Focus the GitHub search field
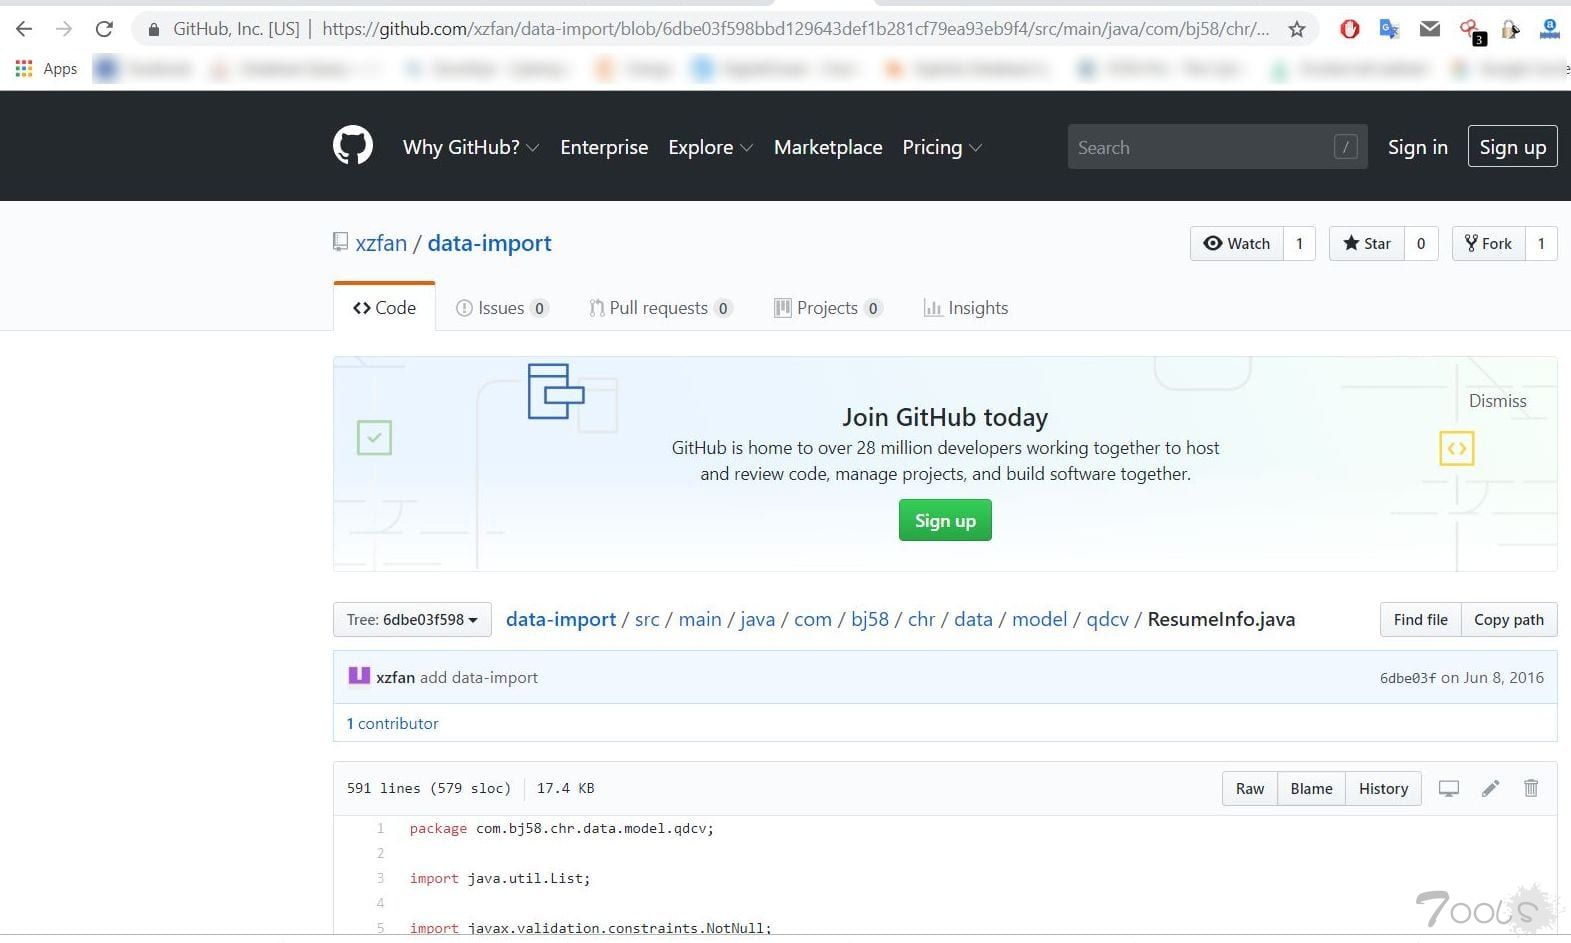The image size is (1571, 943). coord(1200,147)
